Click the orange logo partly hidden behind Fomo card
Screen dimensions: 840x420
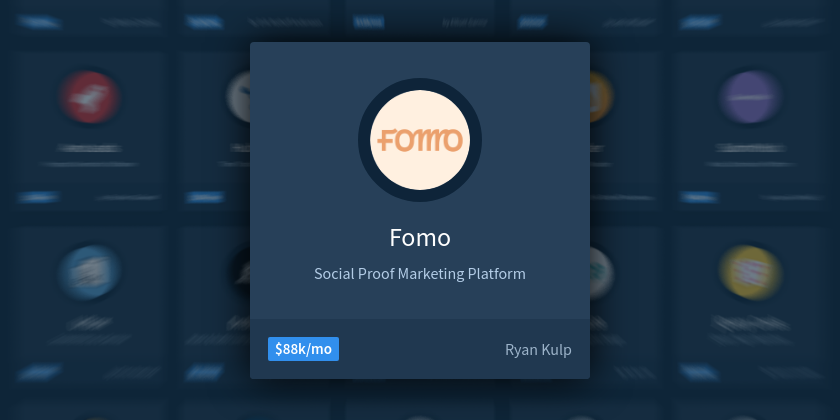(601, 97)
